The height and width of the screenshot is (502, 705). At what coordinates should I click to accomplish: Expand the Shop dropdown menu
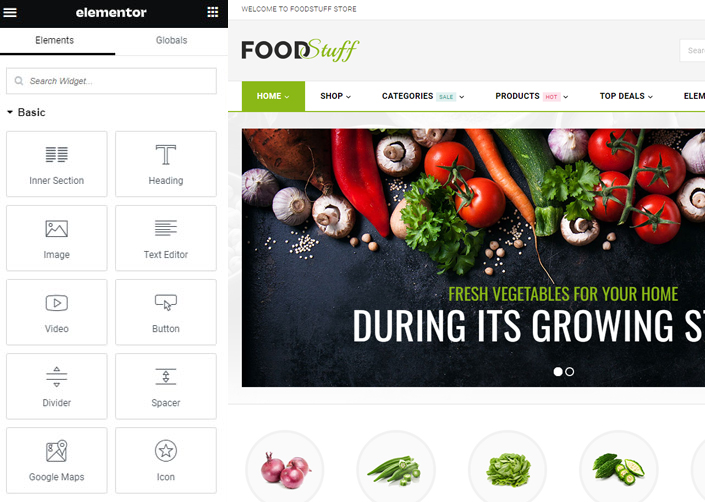click(335, 96)
